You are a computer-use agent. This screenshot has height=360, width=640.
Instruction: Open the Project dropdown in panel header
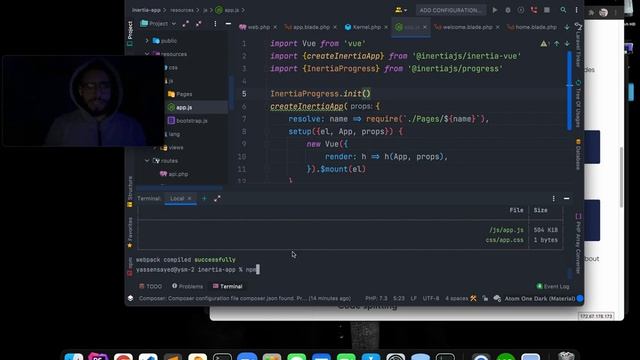(158, 24)
